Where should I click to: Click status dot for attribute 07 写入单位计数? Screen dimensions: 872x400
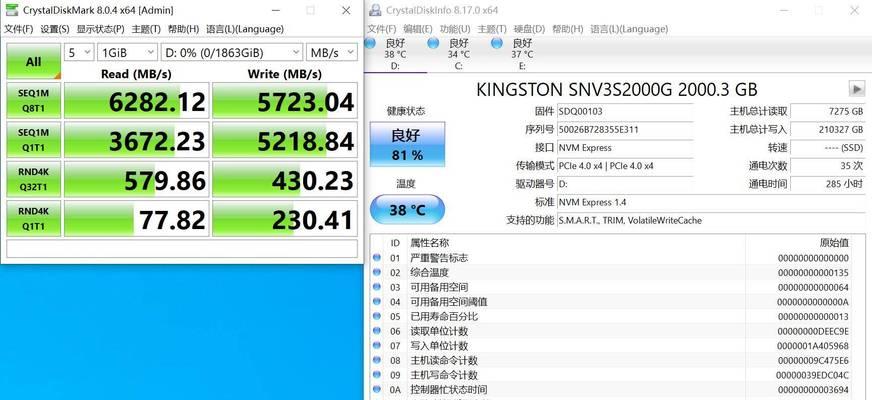click(x=376, y=345)
